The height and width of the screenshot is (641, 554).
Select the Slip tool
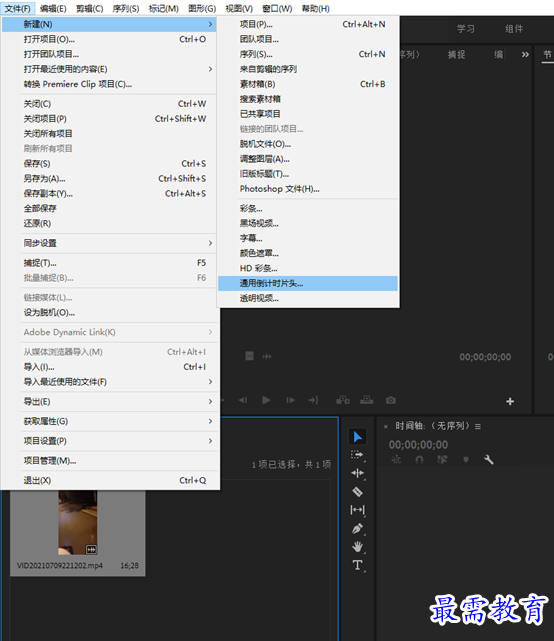click(x=357, y=510)
